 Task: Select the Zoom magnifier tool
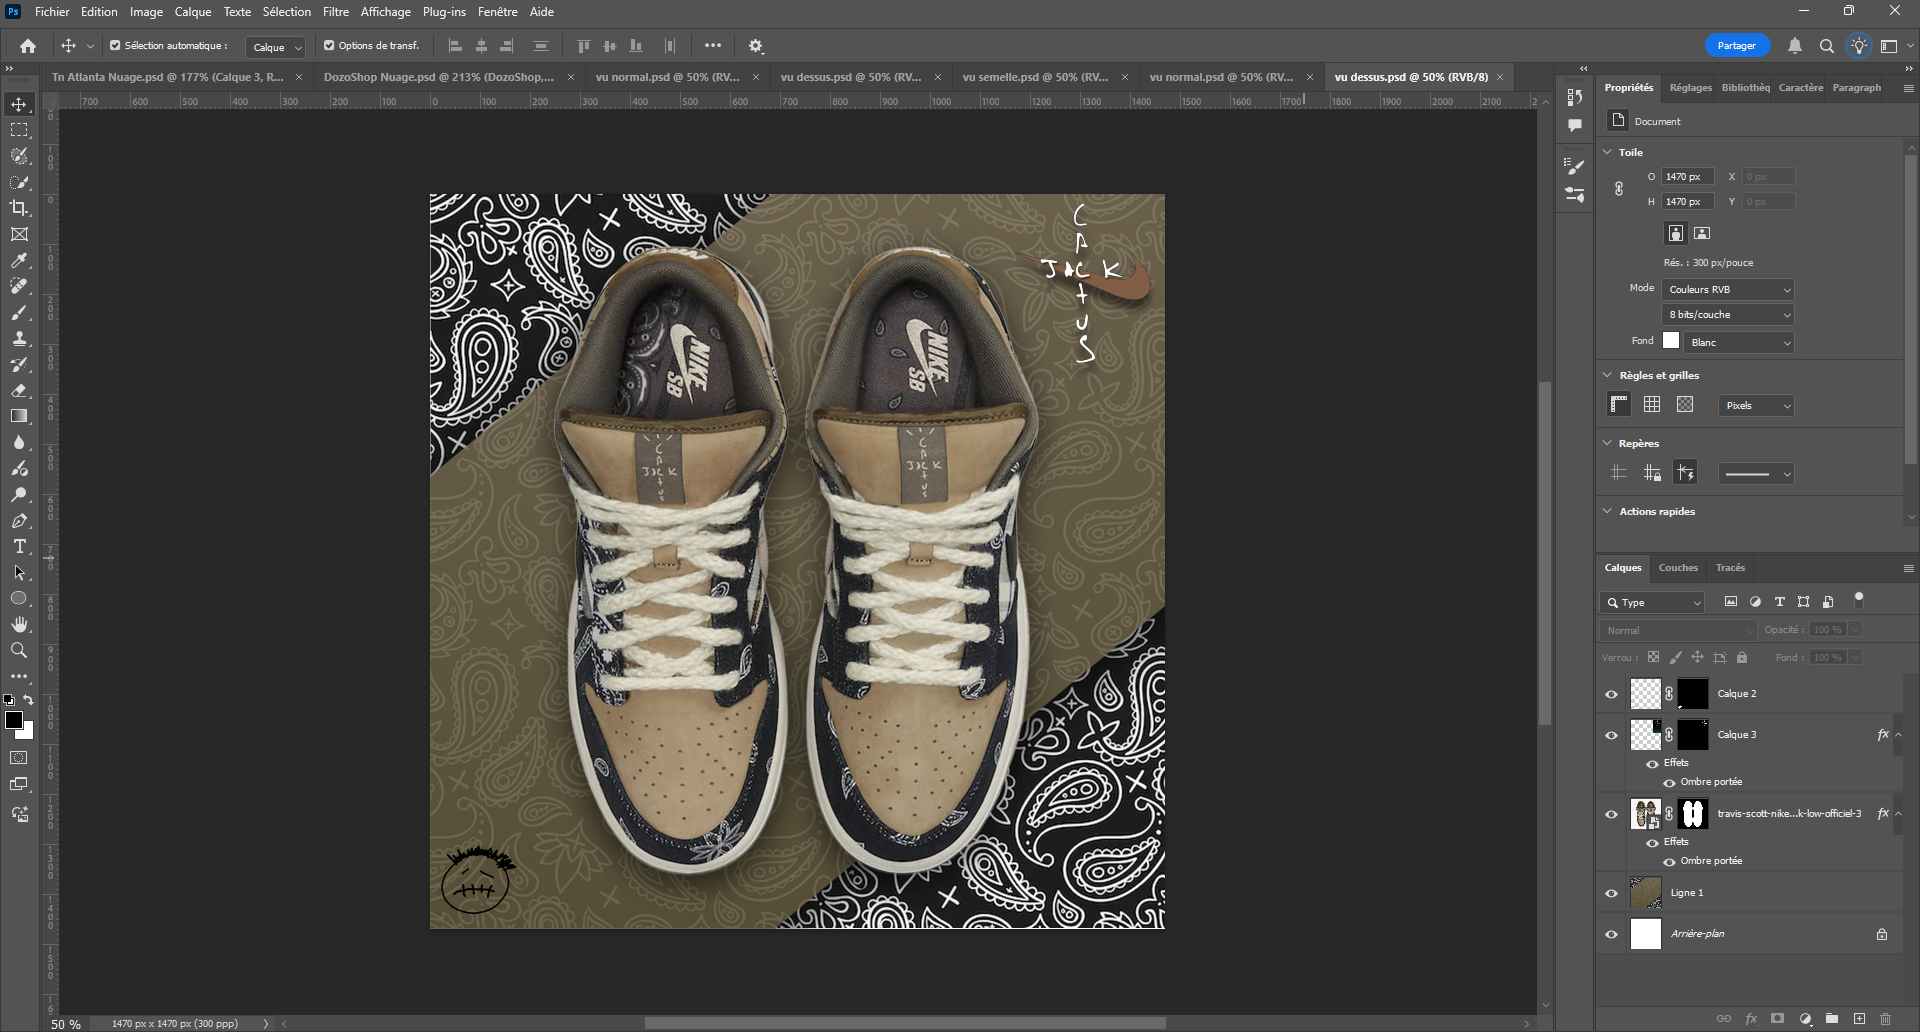pyautogui.click(x=19, y=650)
